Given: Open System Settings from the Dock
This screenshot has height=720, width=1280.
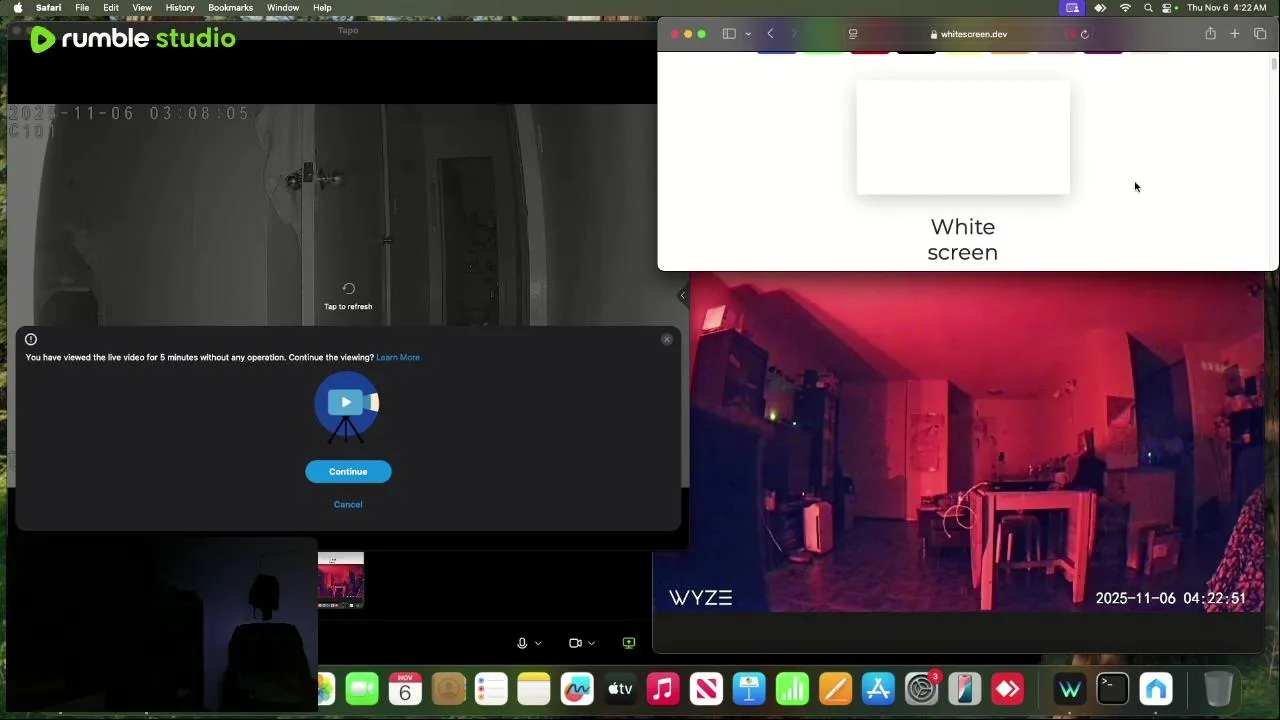Looking at the screenshot, I should coord(921,689).
